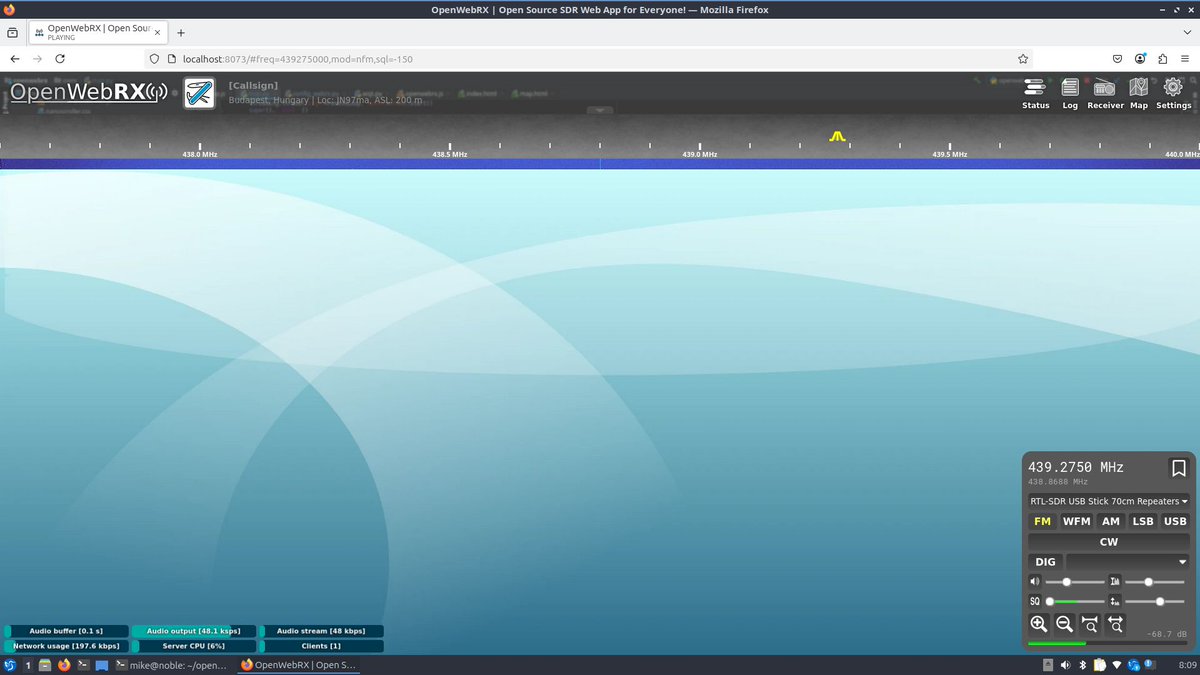Click the waterfall max level slider

coord(1154,581)
